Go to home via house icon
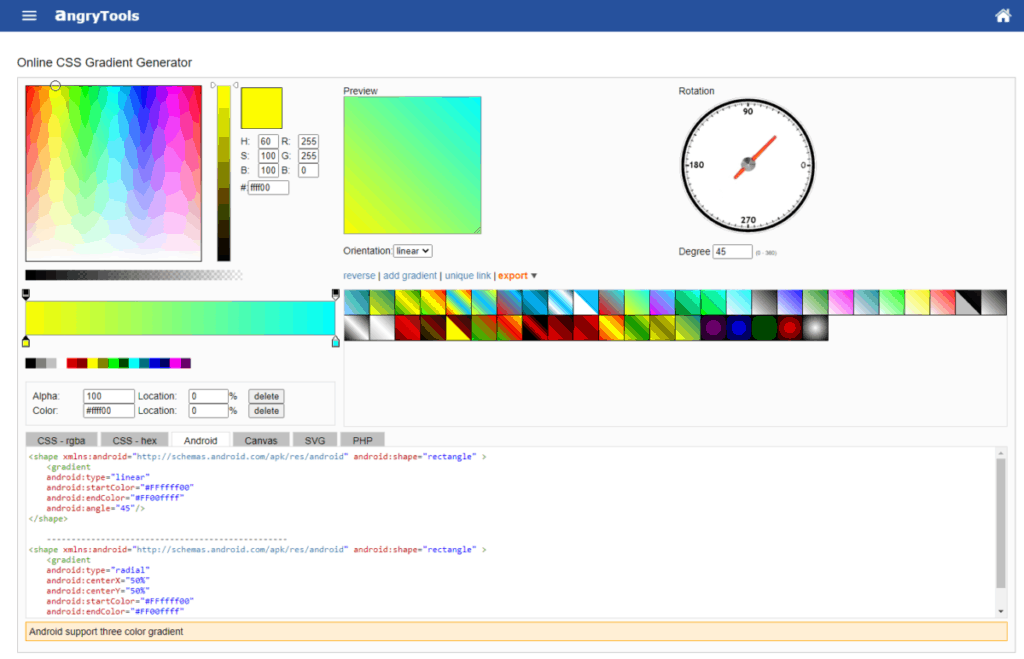 point(1003,16)
